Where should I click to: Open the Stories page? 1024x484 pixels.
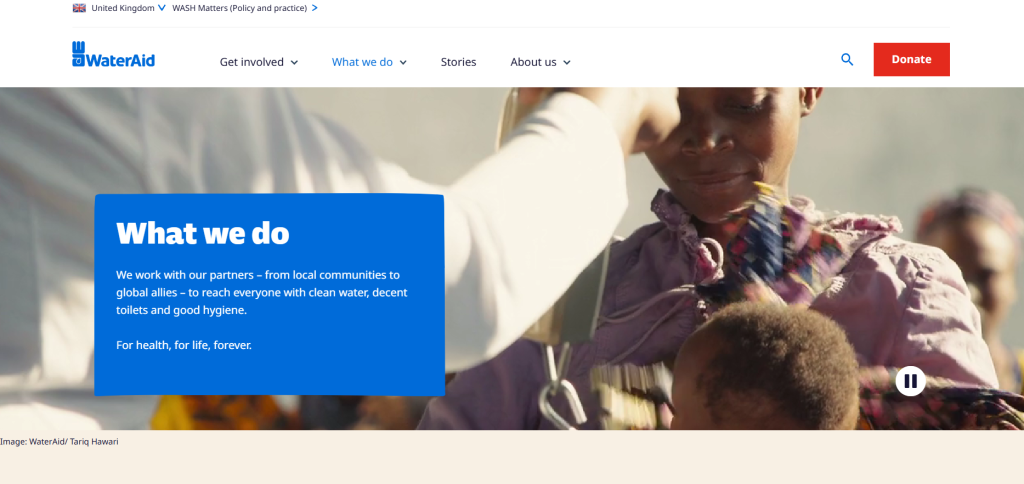pyautogui.click(x=458, y=62)
